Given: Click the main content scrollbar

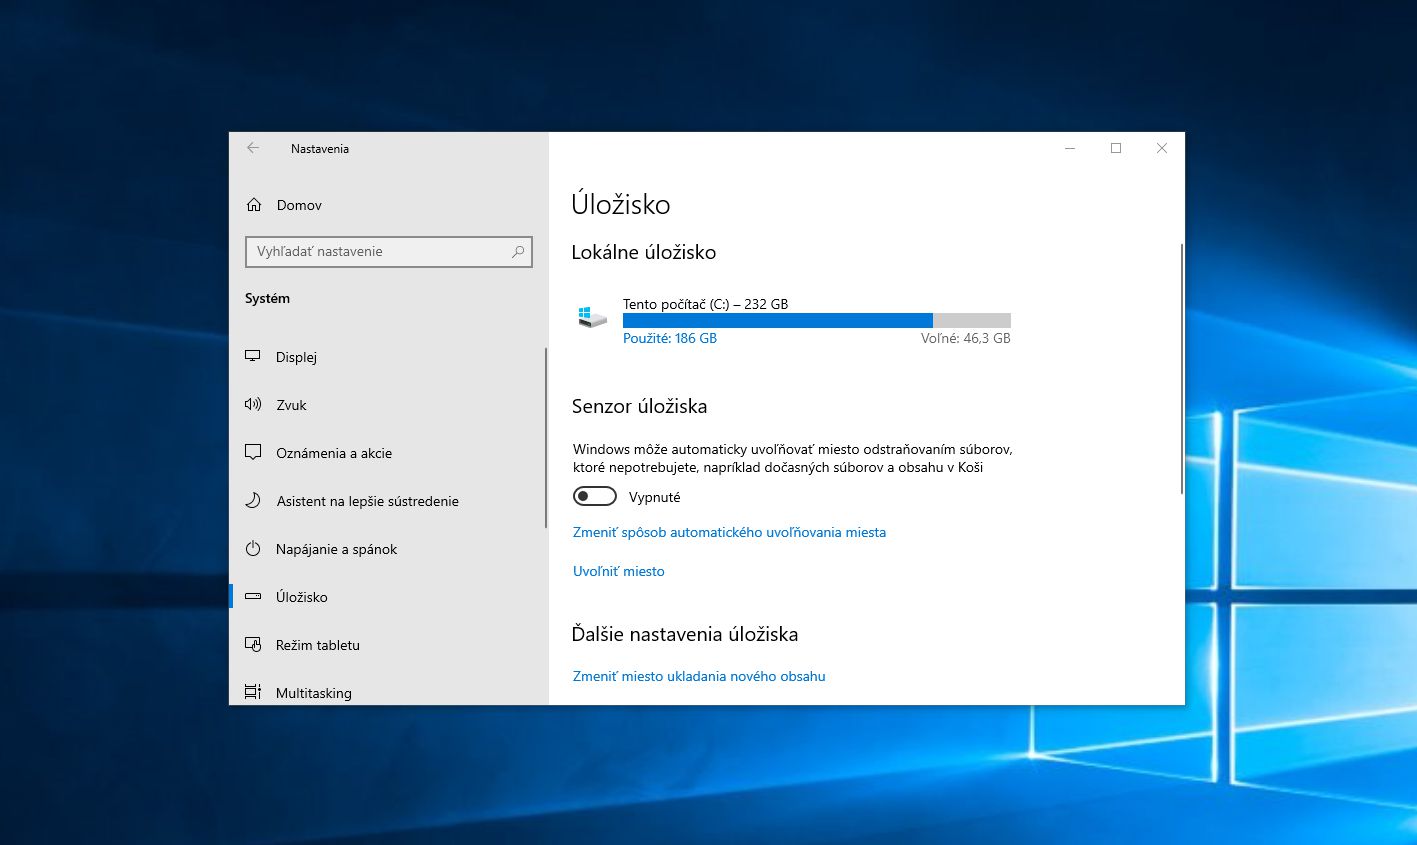Looking at the screenshot, I should coord(1182,368).
